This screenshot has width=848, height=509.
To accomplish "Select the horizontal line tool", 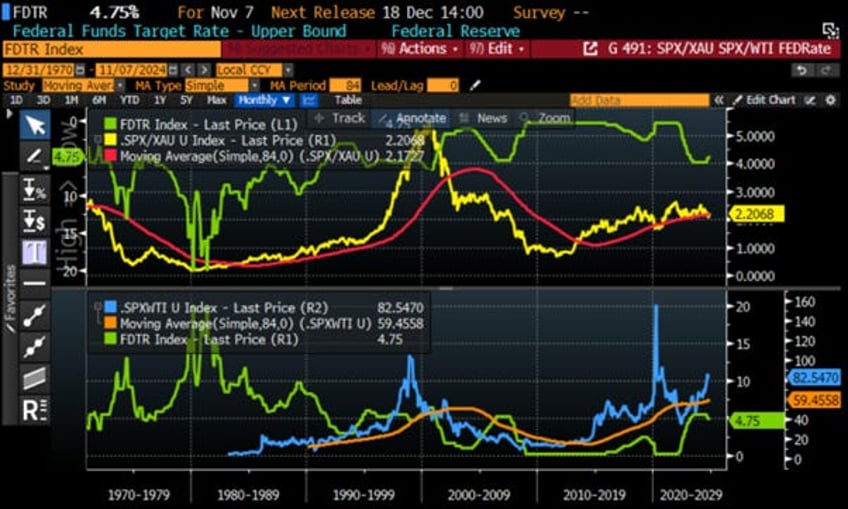I will tap(35, 283).
